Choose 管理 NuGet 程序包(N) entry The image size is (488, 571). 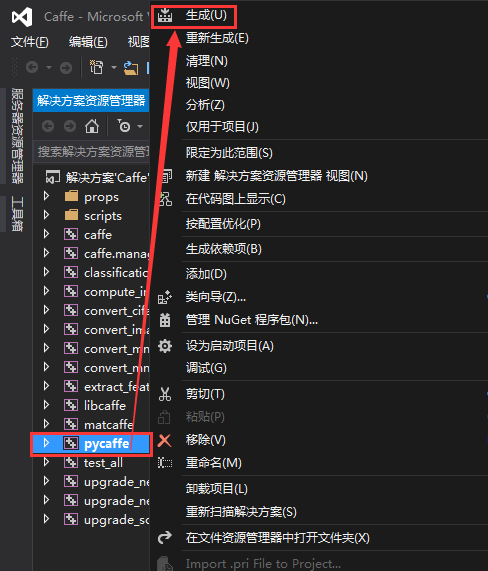pyautogui.click(x=252, y=320)
